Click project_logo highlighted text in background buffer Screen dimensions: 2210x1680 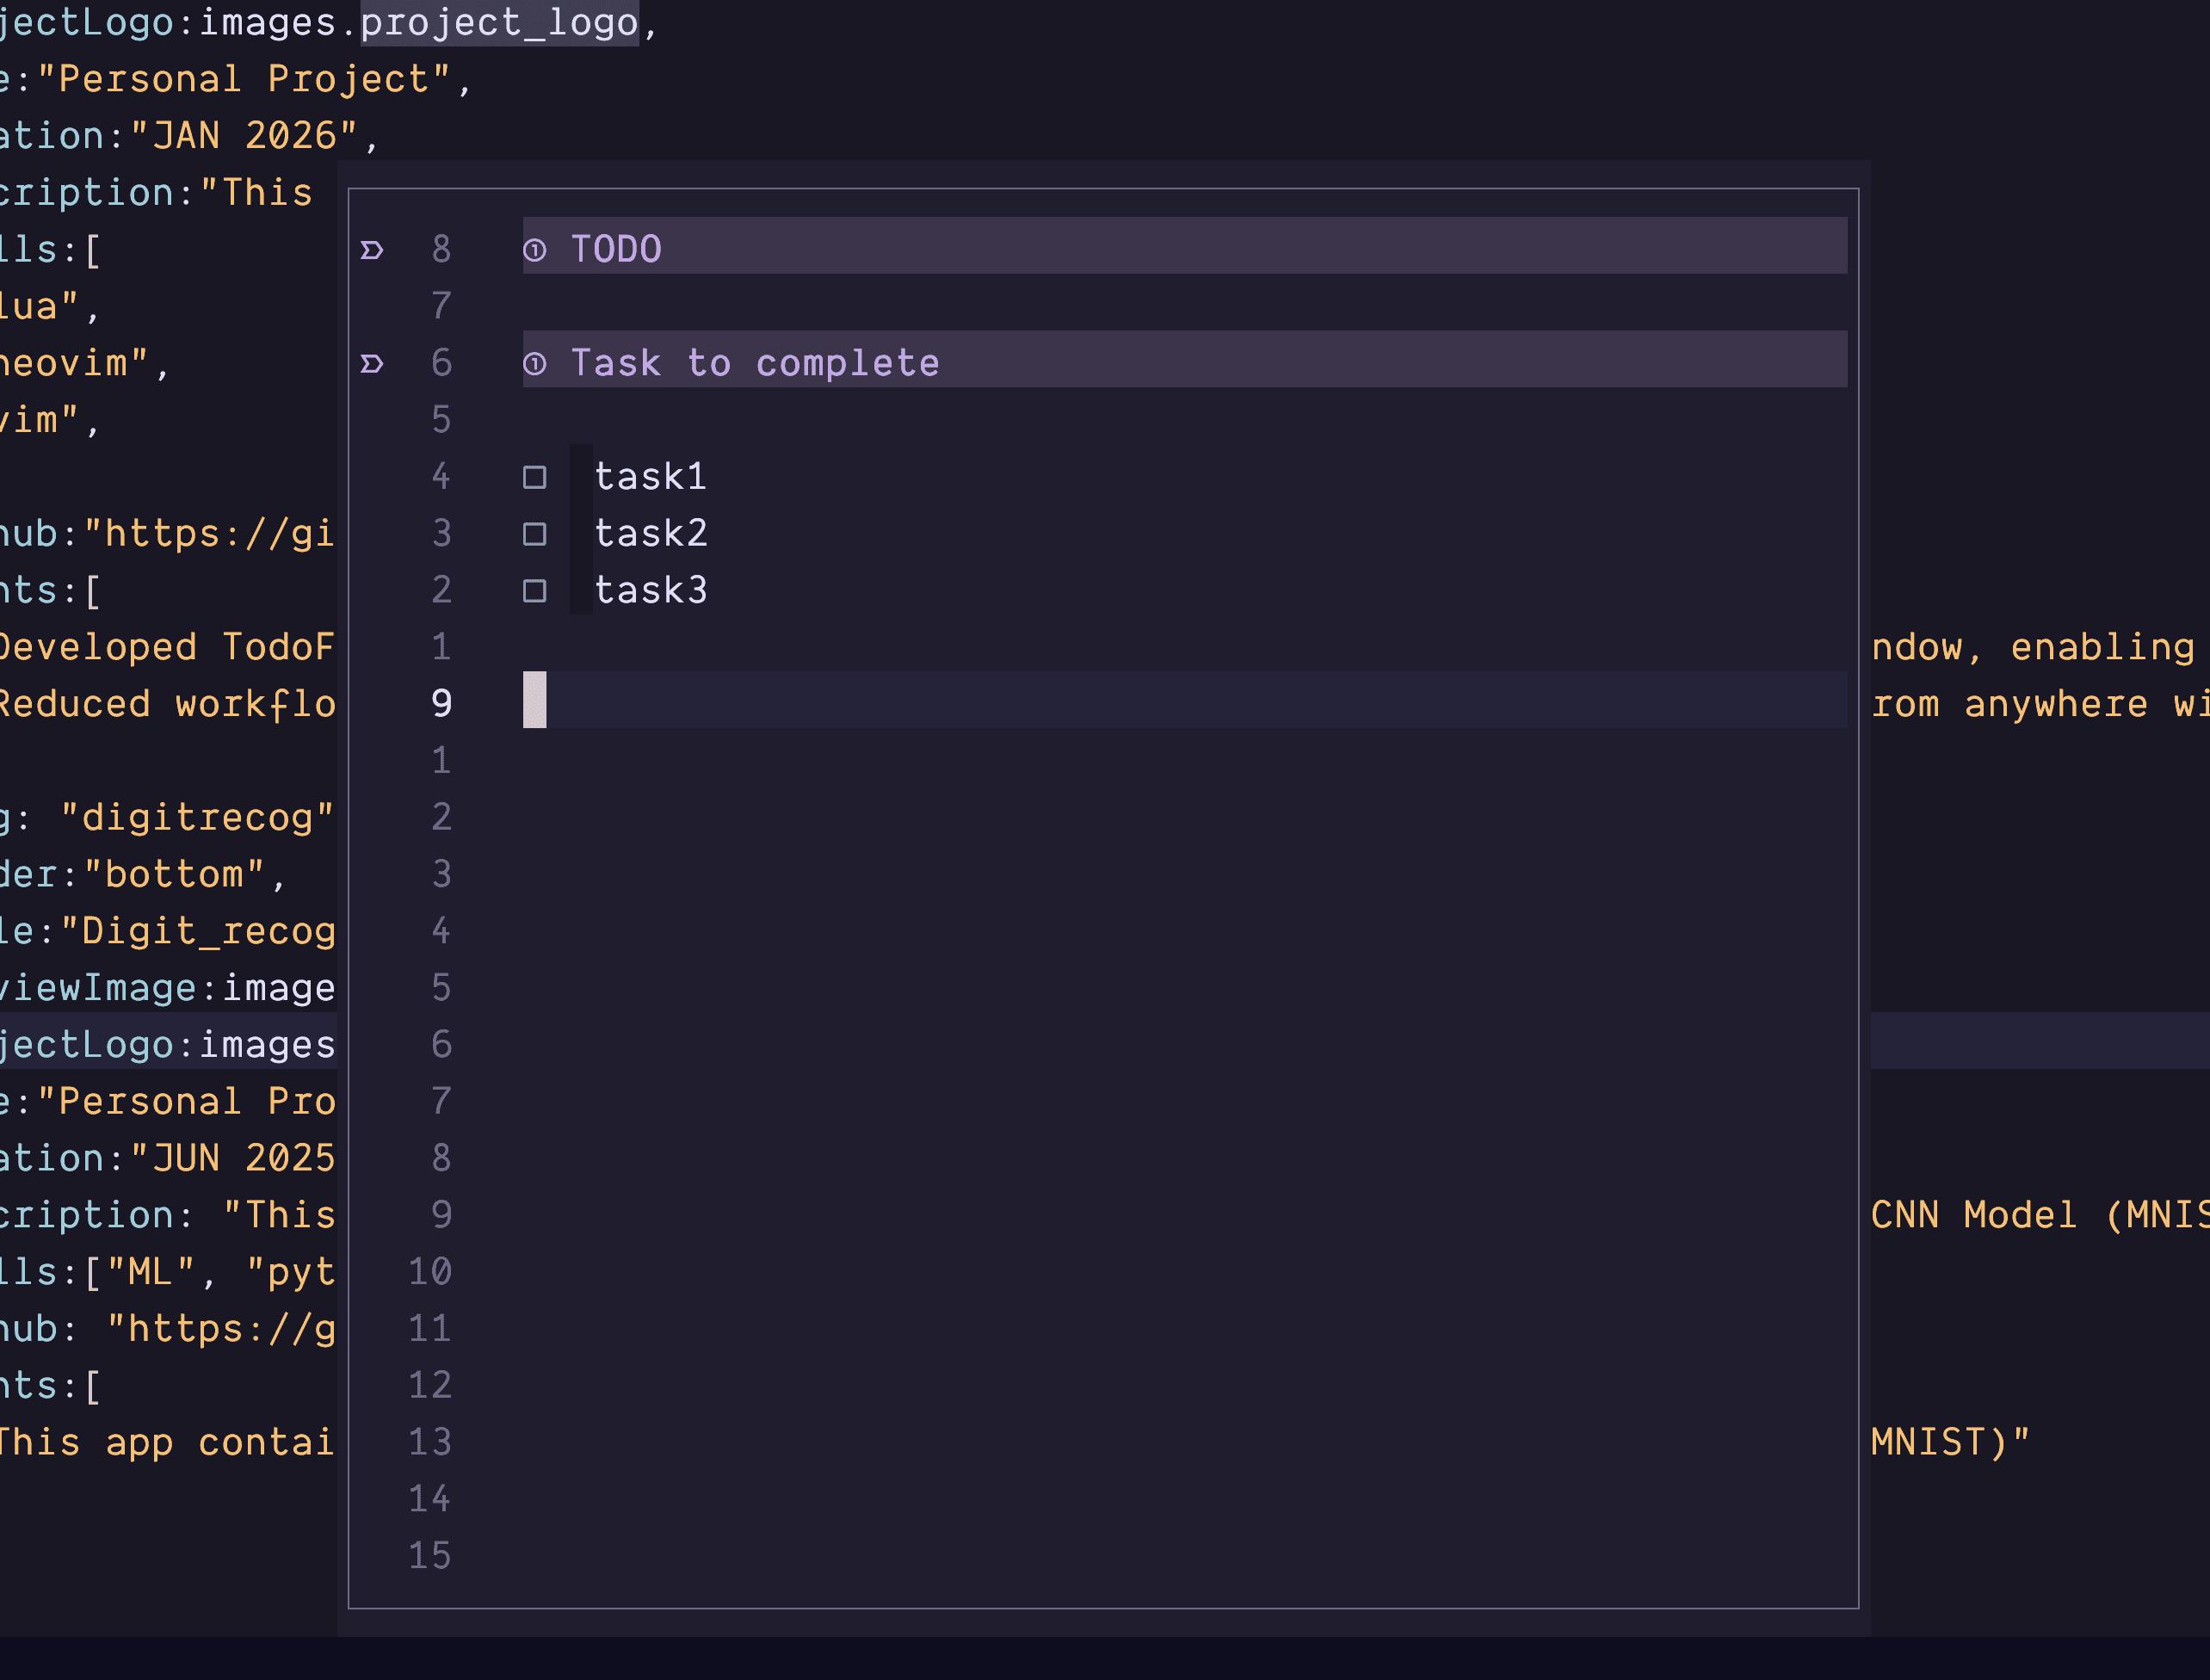click(x=499, y=23)
